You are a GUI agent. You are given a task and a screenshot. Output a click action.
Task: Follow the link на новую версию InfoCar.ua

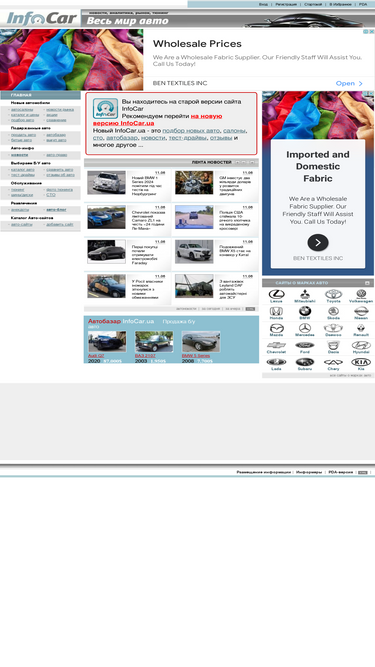pos(157,120)
